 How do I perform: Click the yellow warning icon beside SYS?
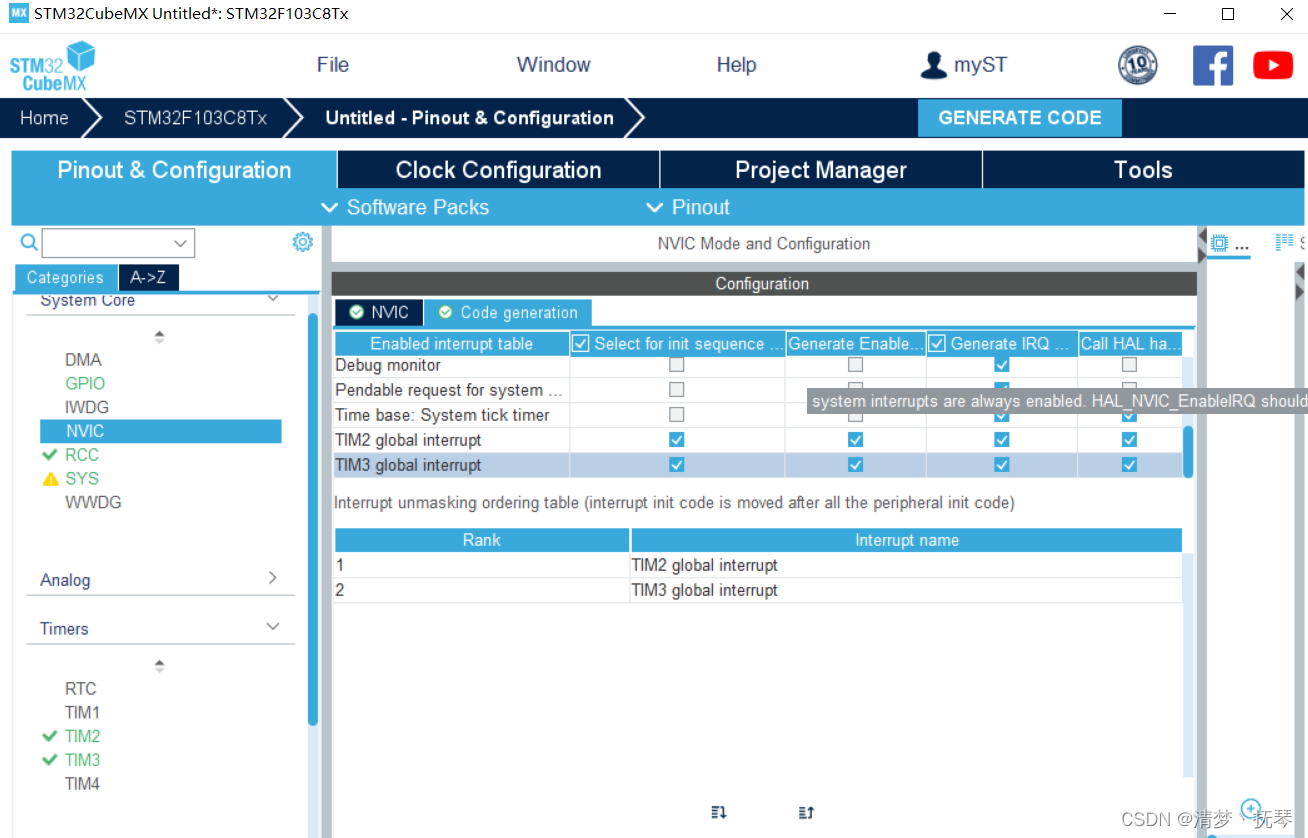50,479
